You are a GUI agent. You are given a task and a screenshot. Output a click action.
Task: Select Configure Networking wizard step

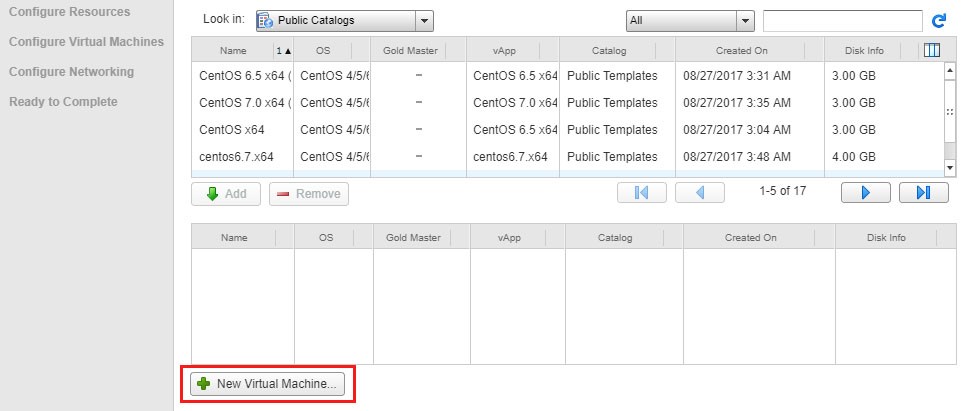(71, 72)
